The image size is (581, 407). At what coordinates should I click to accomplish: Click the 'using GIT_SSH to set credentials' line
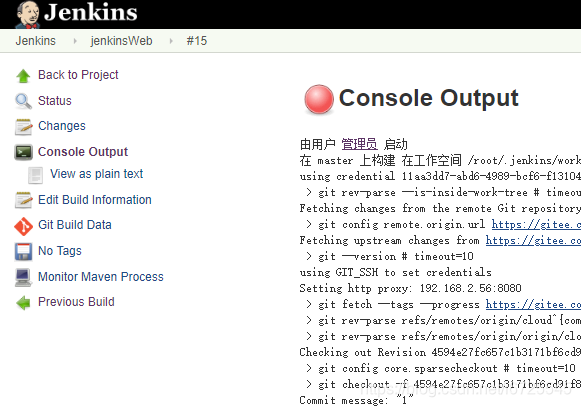(x=395, y=272)
